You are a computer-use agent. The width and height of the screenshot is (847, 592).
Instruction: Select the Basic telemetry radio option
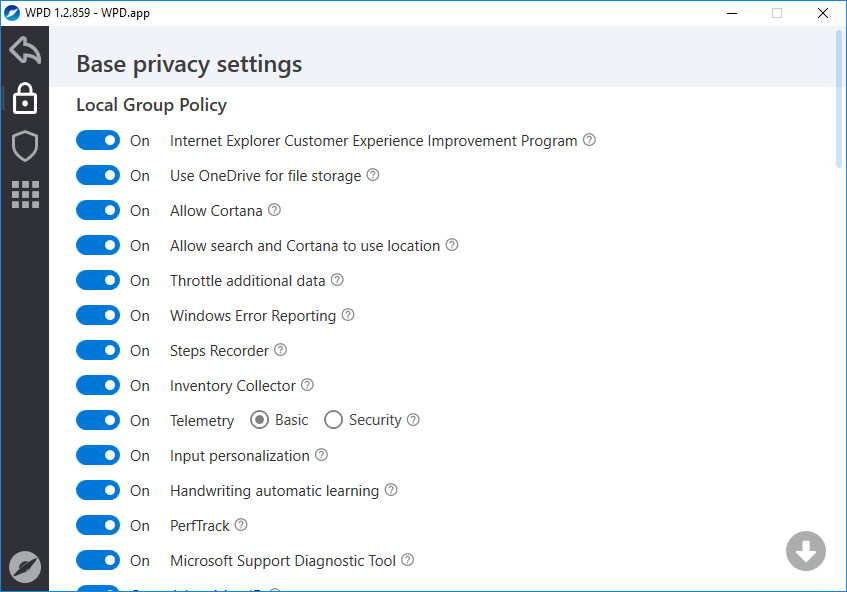(259, 420)
